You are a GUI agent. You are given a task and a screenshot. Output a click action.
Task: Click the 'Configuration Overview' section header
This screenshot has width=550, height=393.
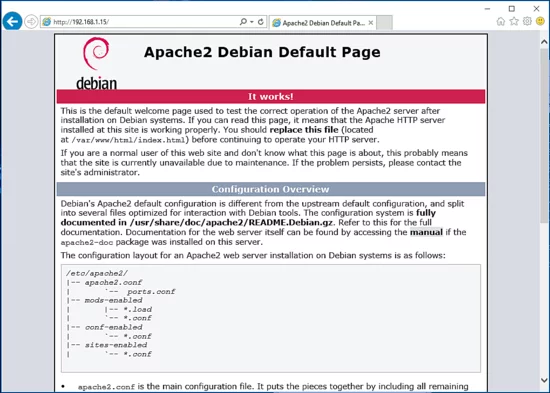(270, 189)
